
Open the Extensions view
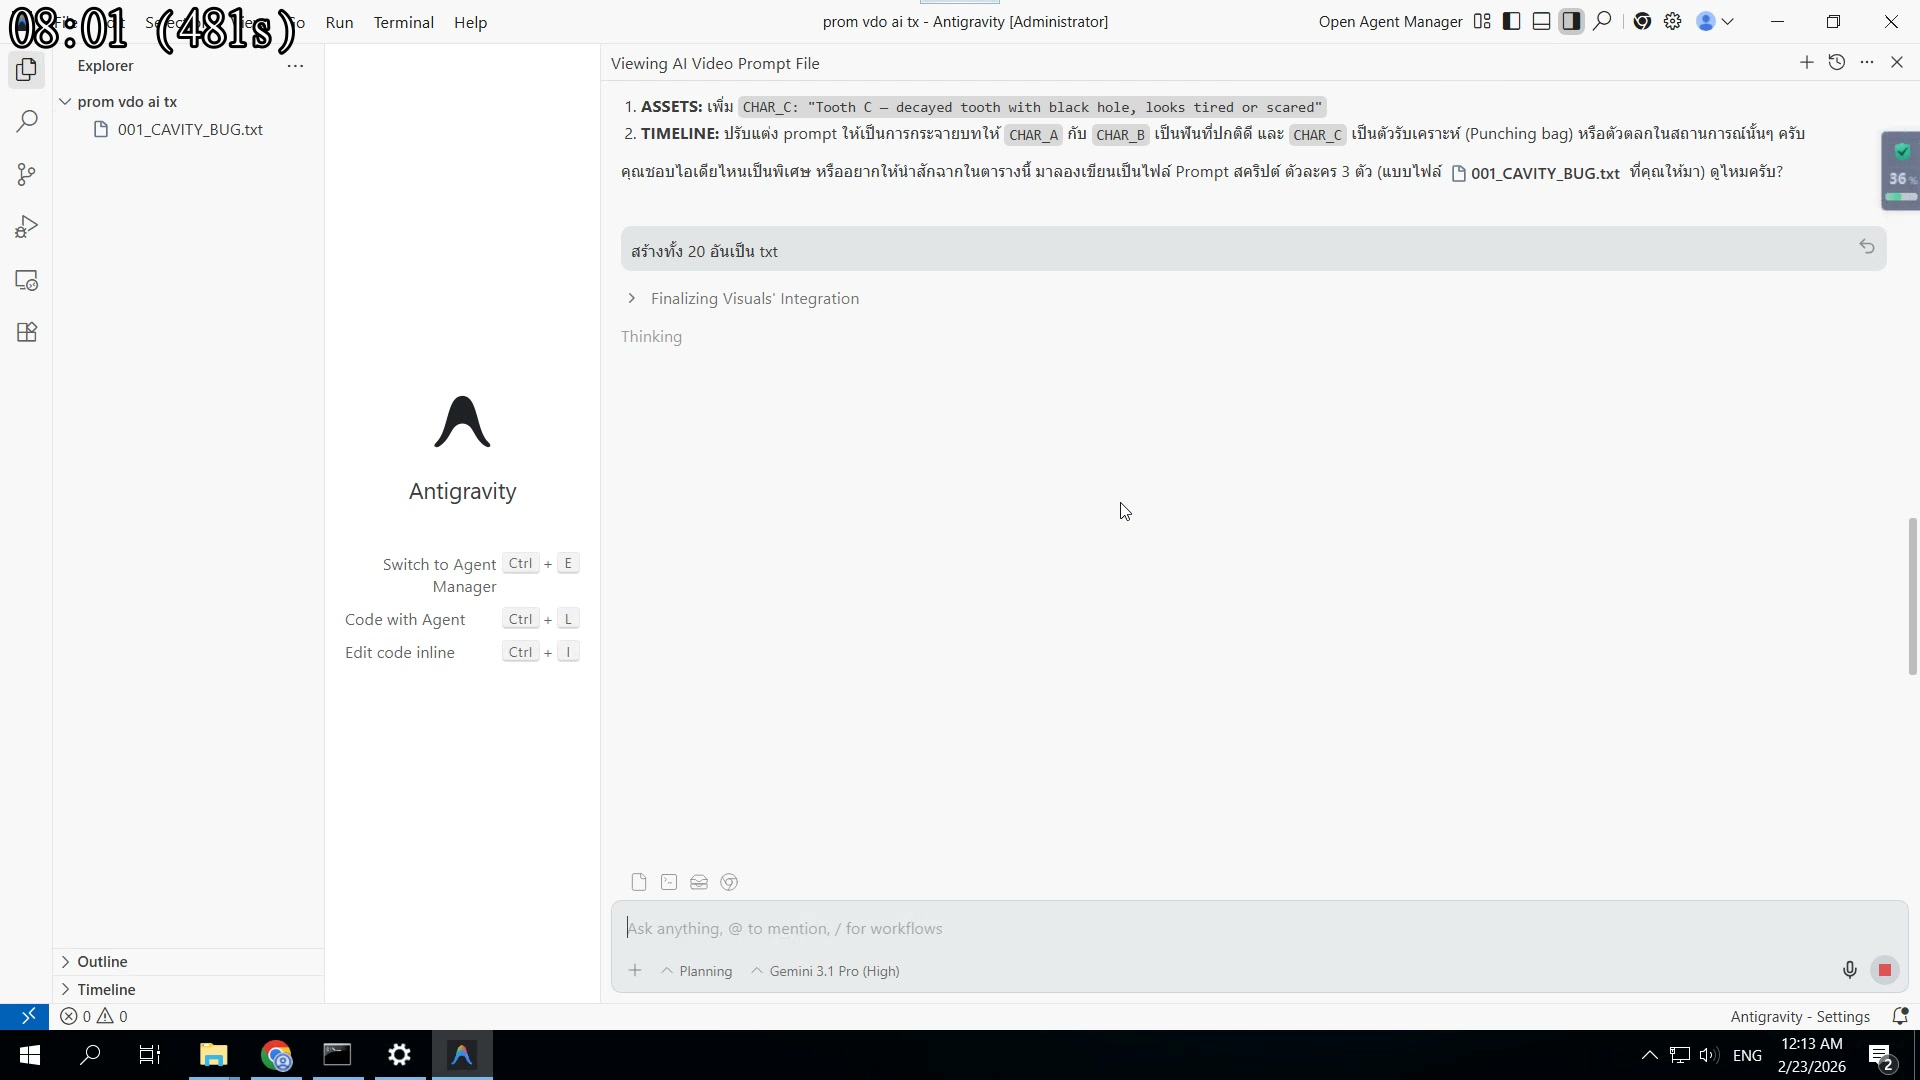[25, 332]
